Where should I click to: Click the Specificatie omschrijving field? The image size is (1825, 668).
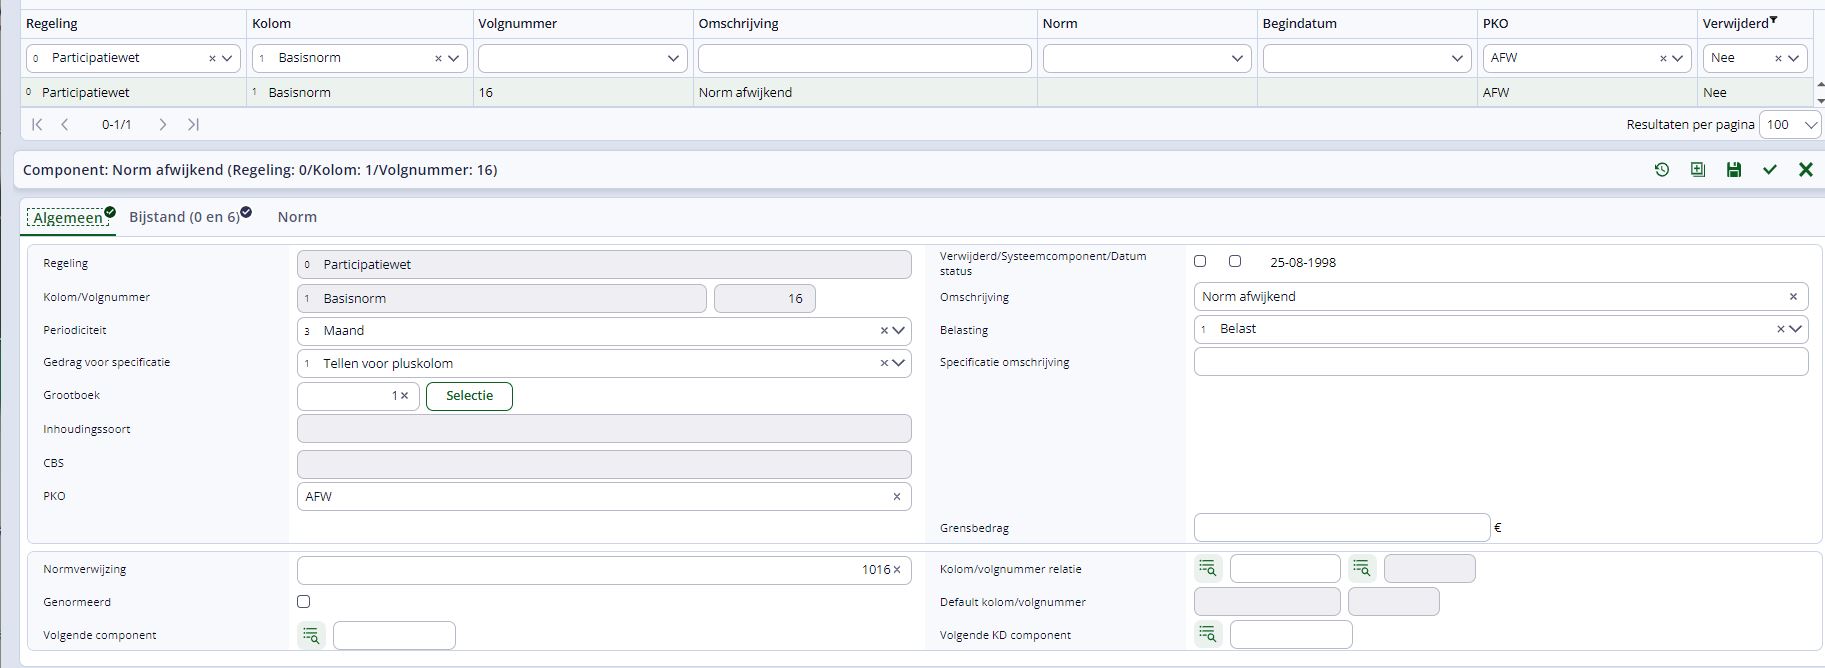coord(1501,362)
